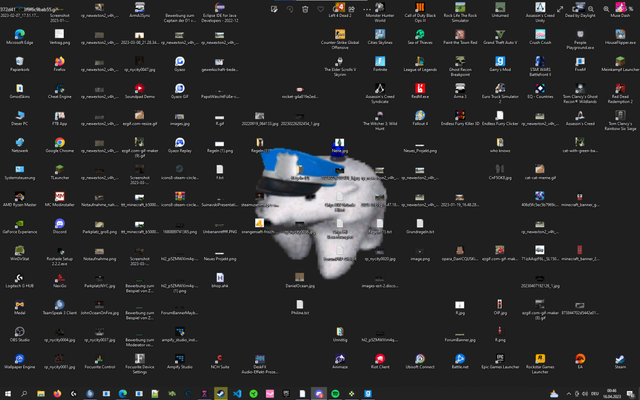Open the Windows Start button on taskbar
Viewport: 640px width, 400px height.
click(x=8, y=393)
